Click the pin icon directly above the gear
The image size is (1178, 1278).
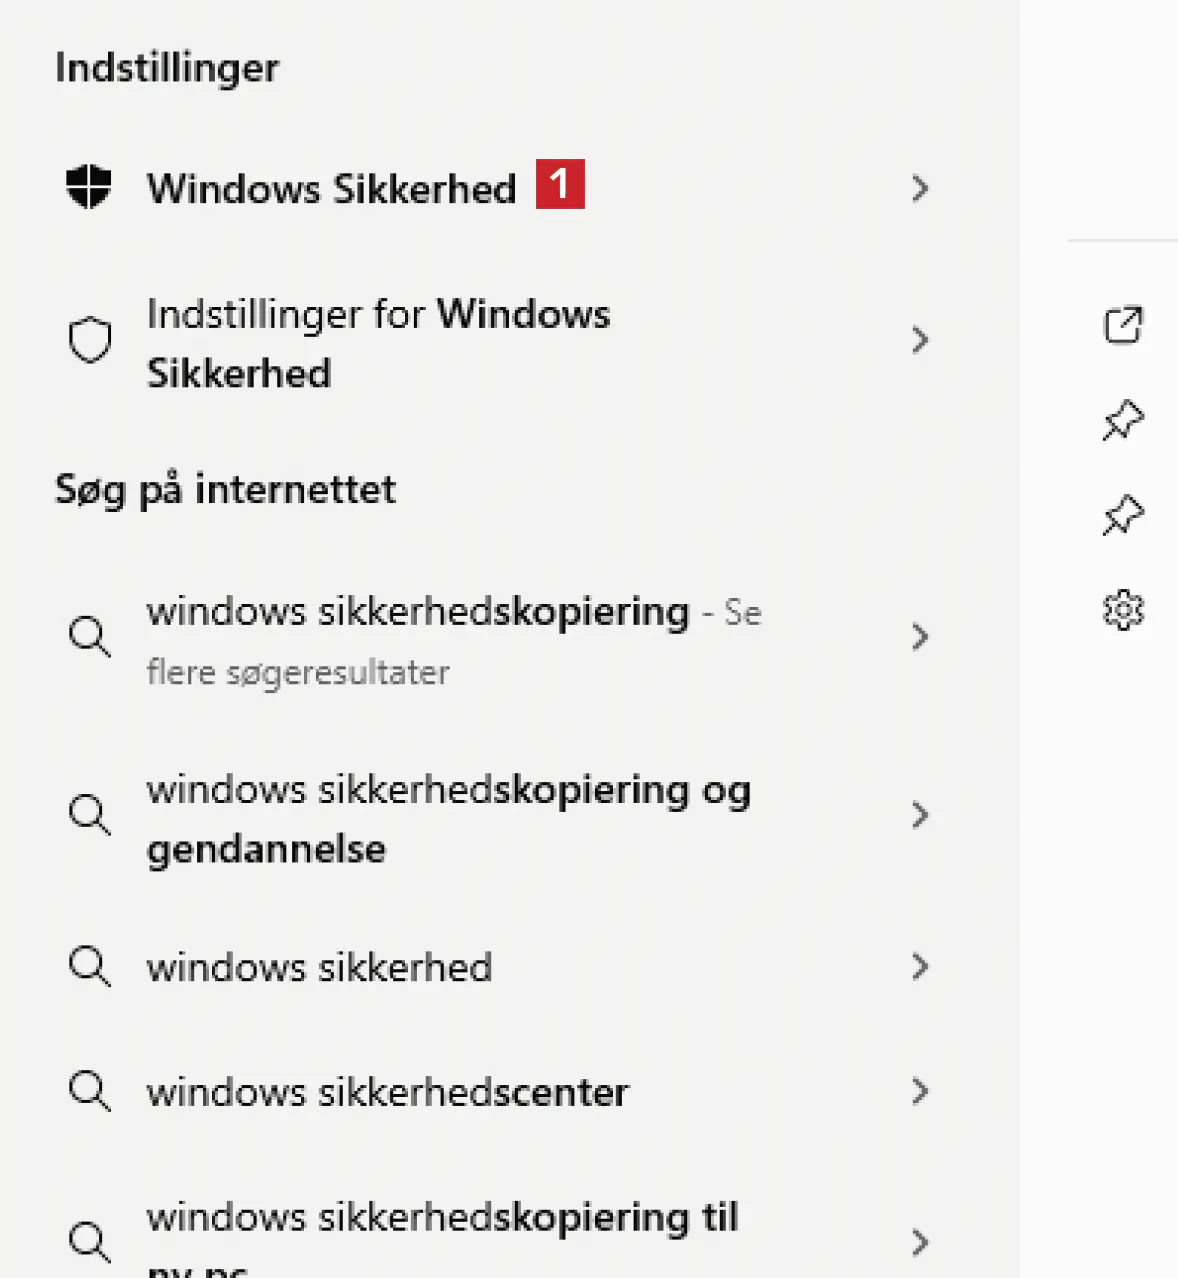(x=1122, y=515)
